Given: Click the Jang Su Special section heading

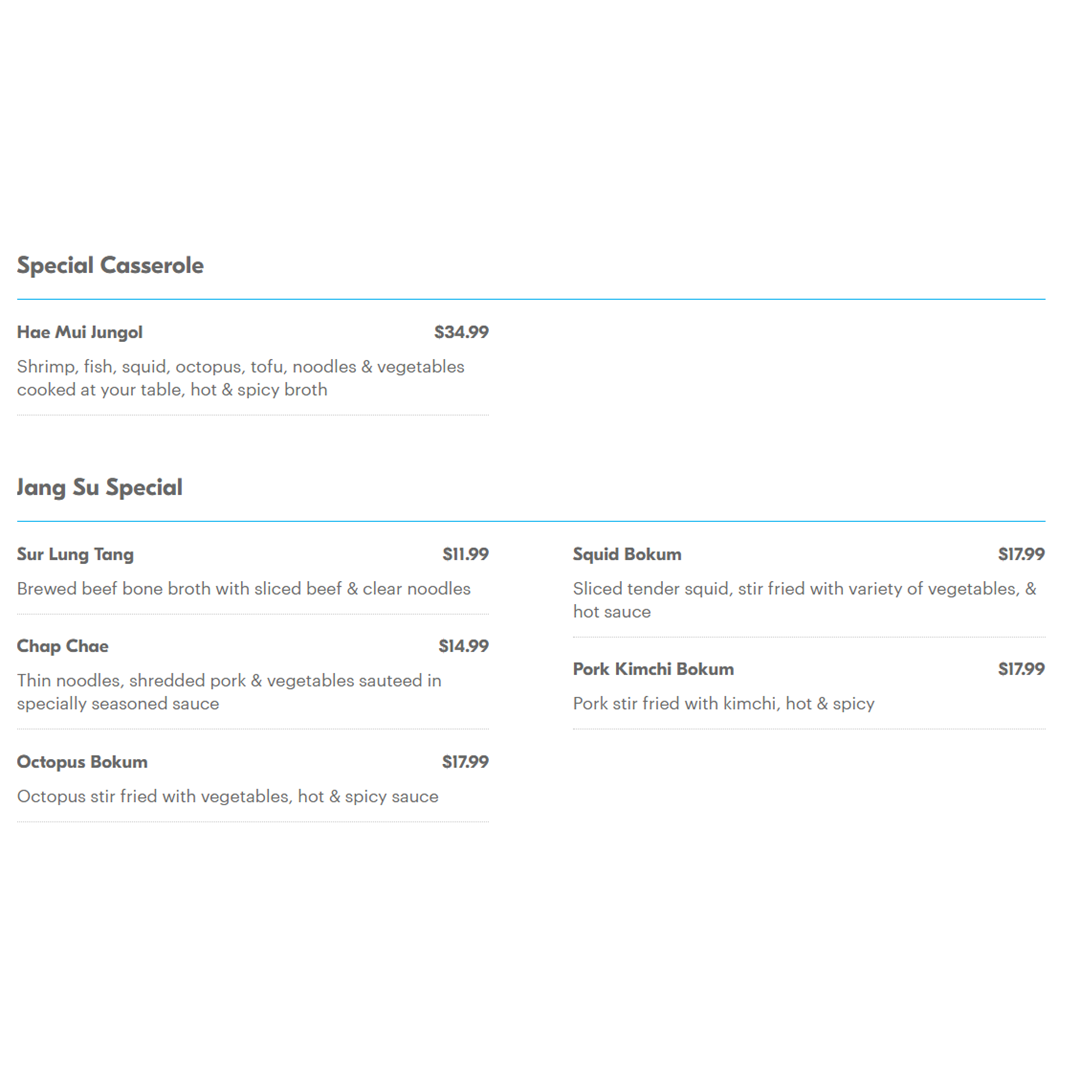Looking at the screenshot, I should (x=100, y=488).
